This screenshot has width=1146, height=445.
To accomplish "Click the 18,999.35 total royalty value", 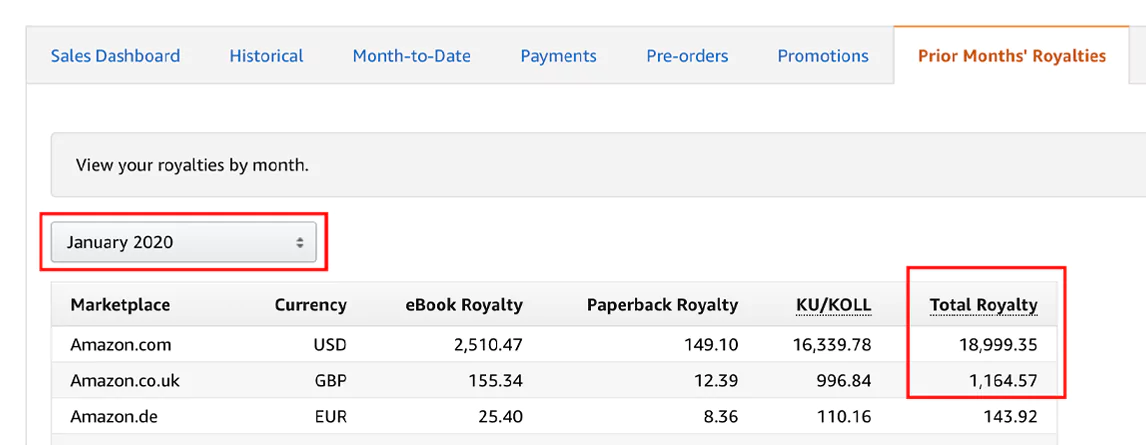I will tap(998, 344).
